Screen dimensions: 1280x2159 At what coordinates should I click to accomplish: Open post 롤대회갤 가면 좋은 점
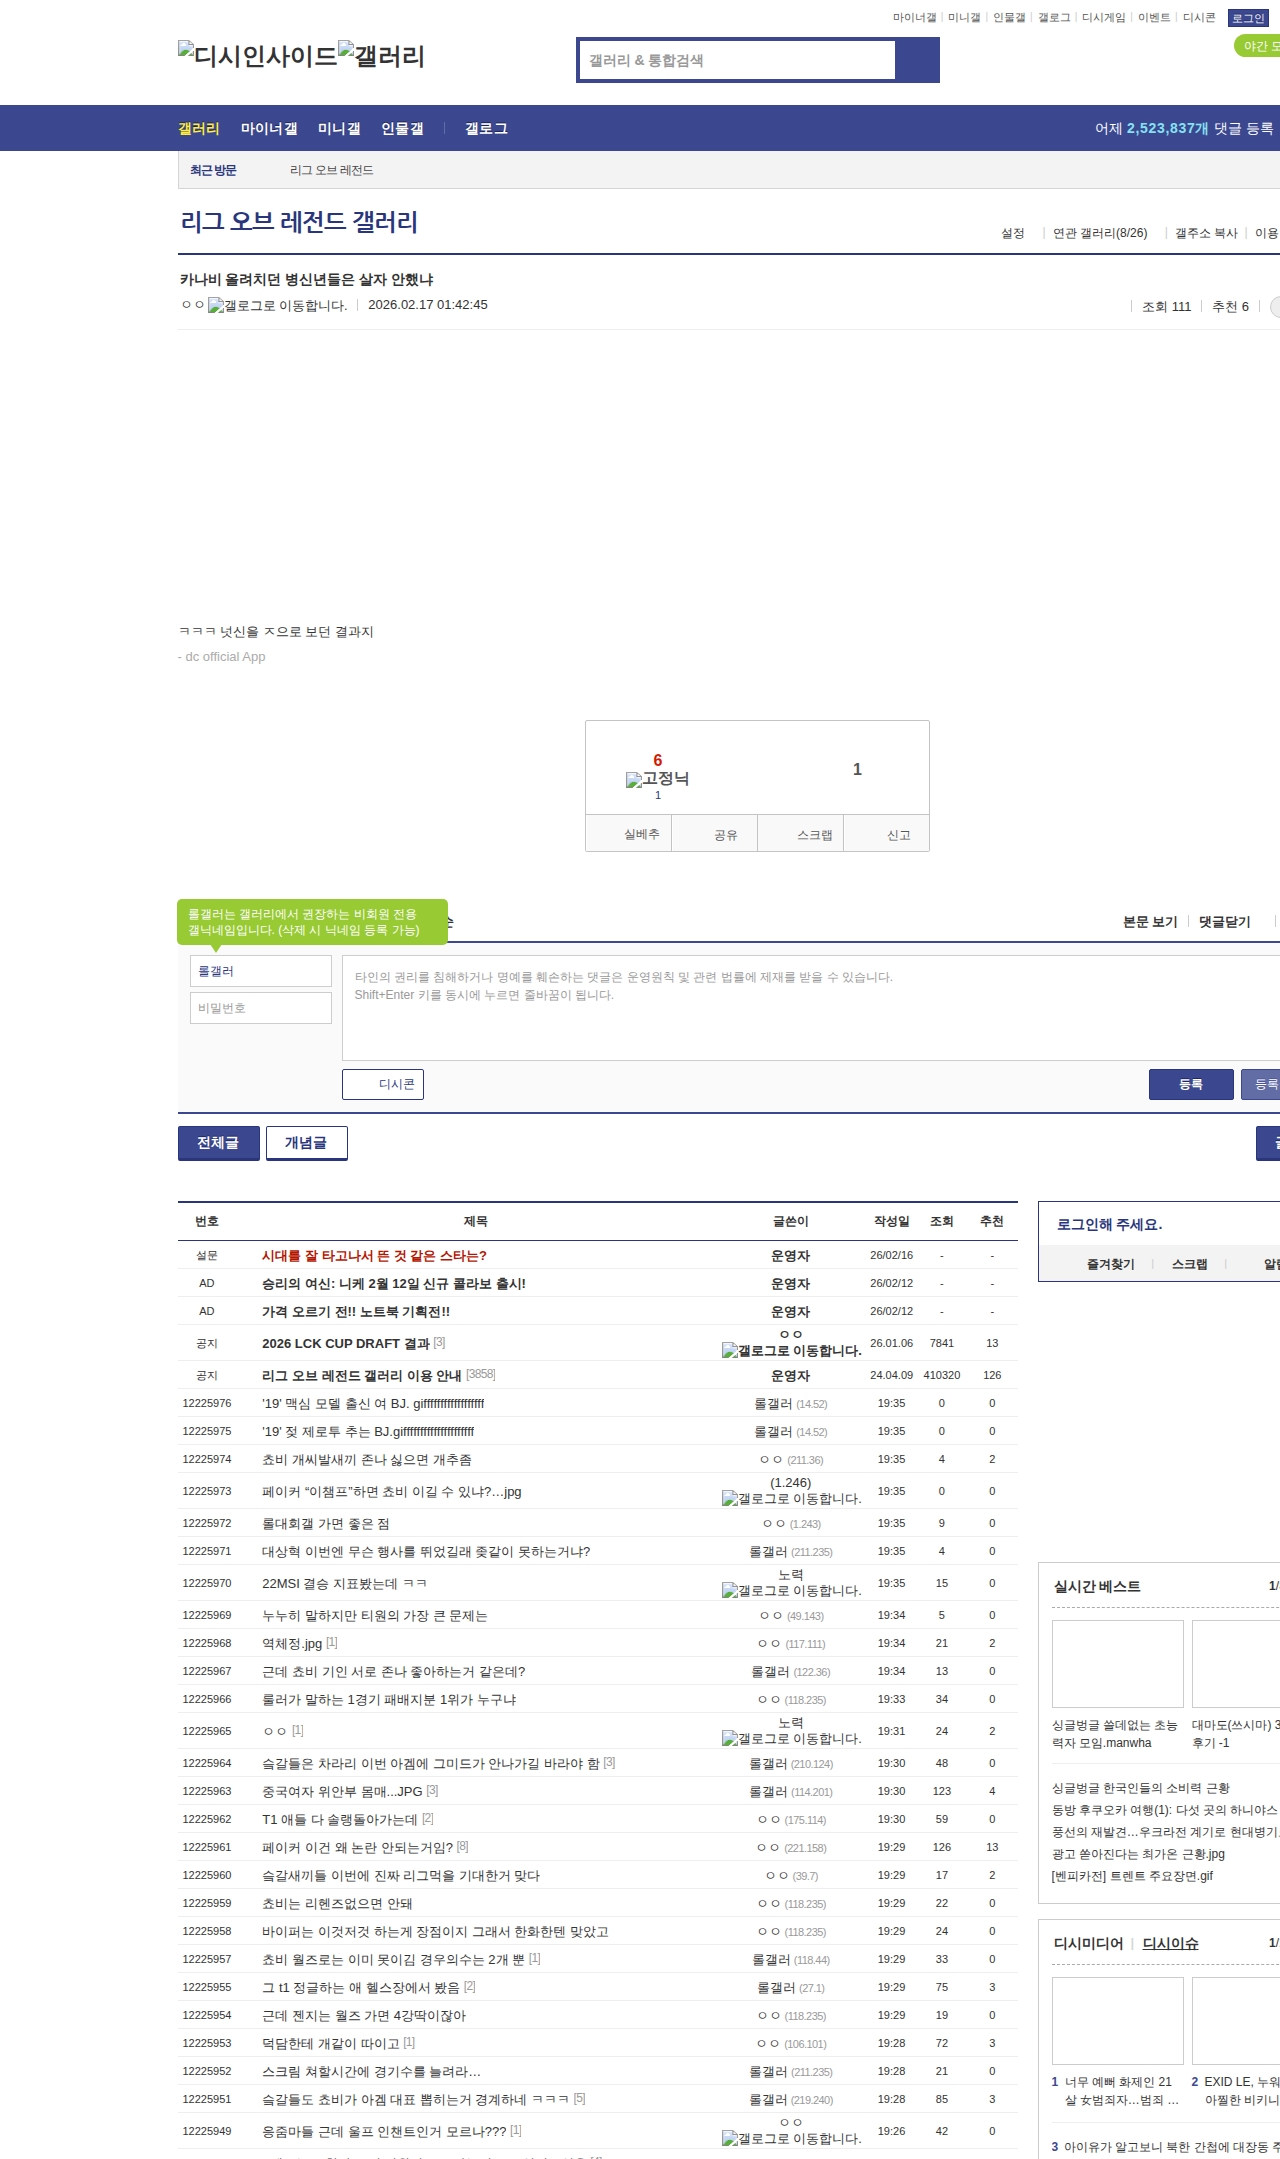point(326,1524)
